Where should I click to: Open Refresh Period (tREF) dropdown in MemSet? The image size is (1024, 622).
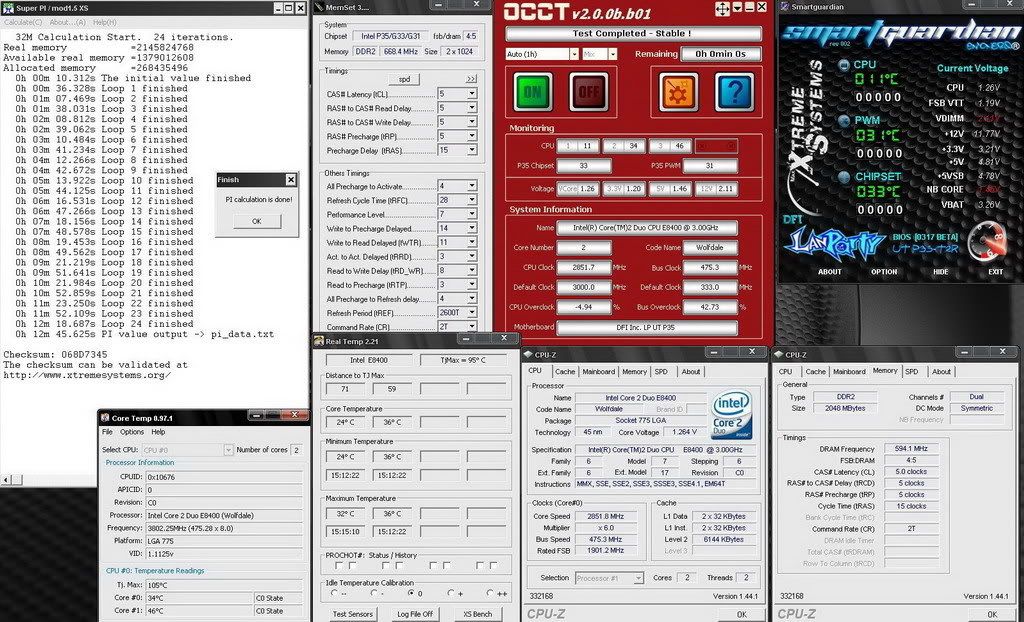[x=472, y=313]
